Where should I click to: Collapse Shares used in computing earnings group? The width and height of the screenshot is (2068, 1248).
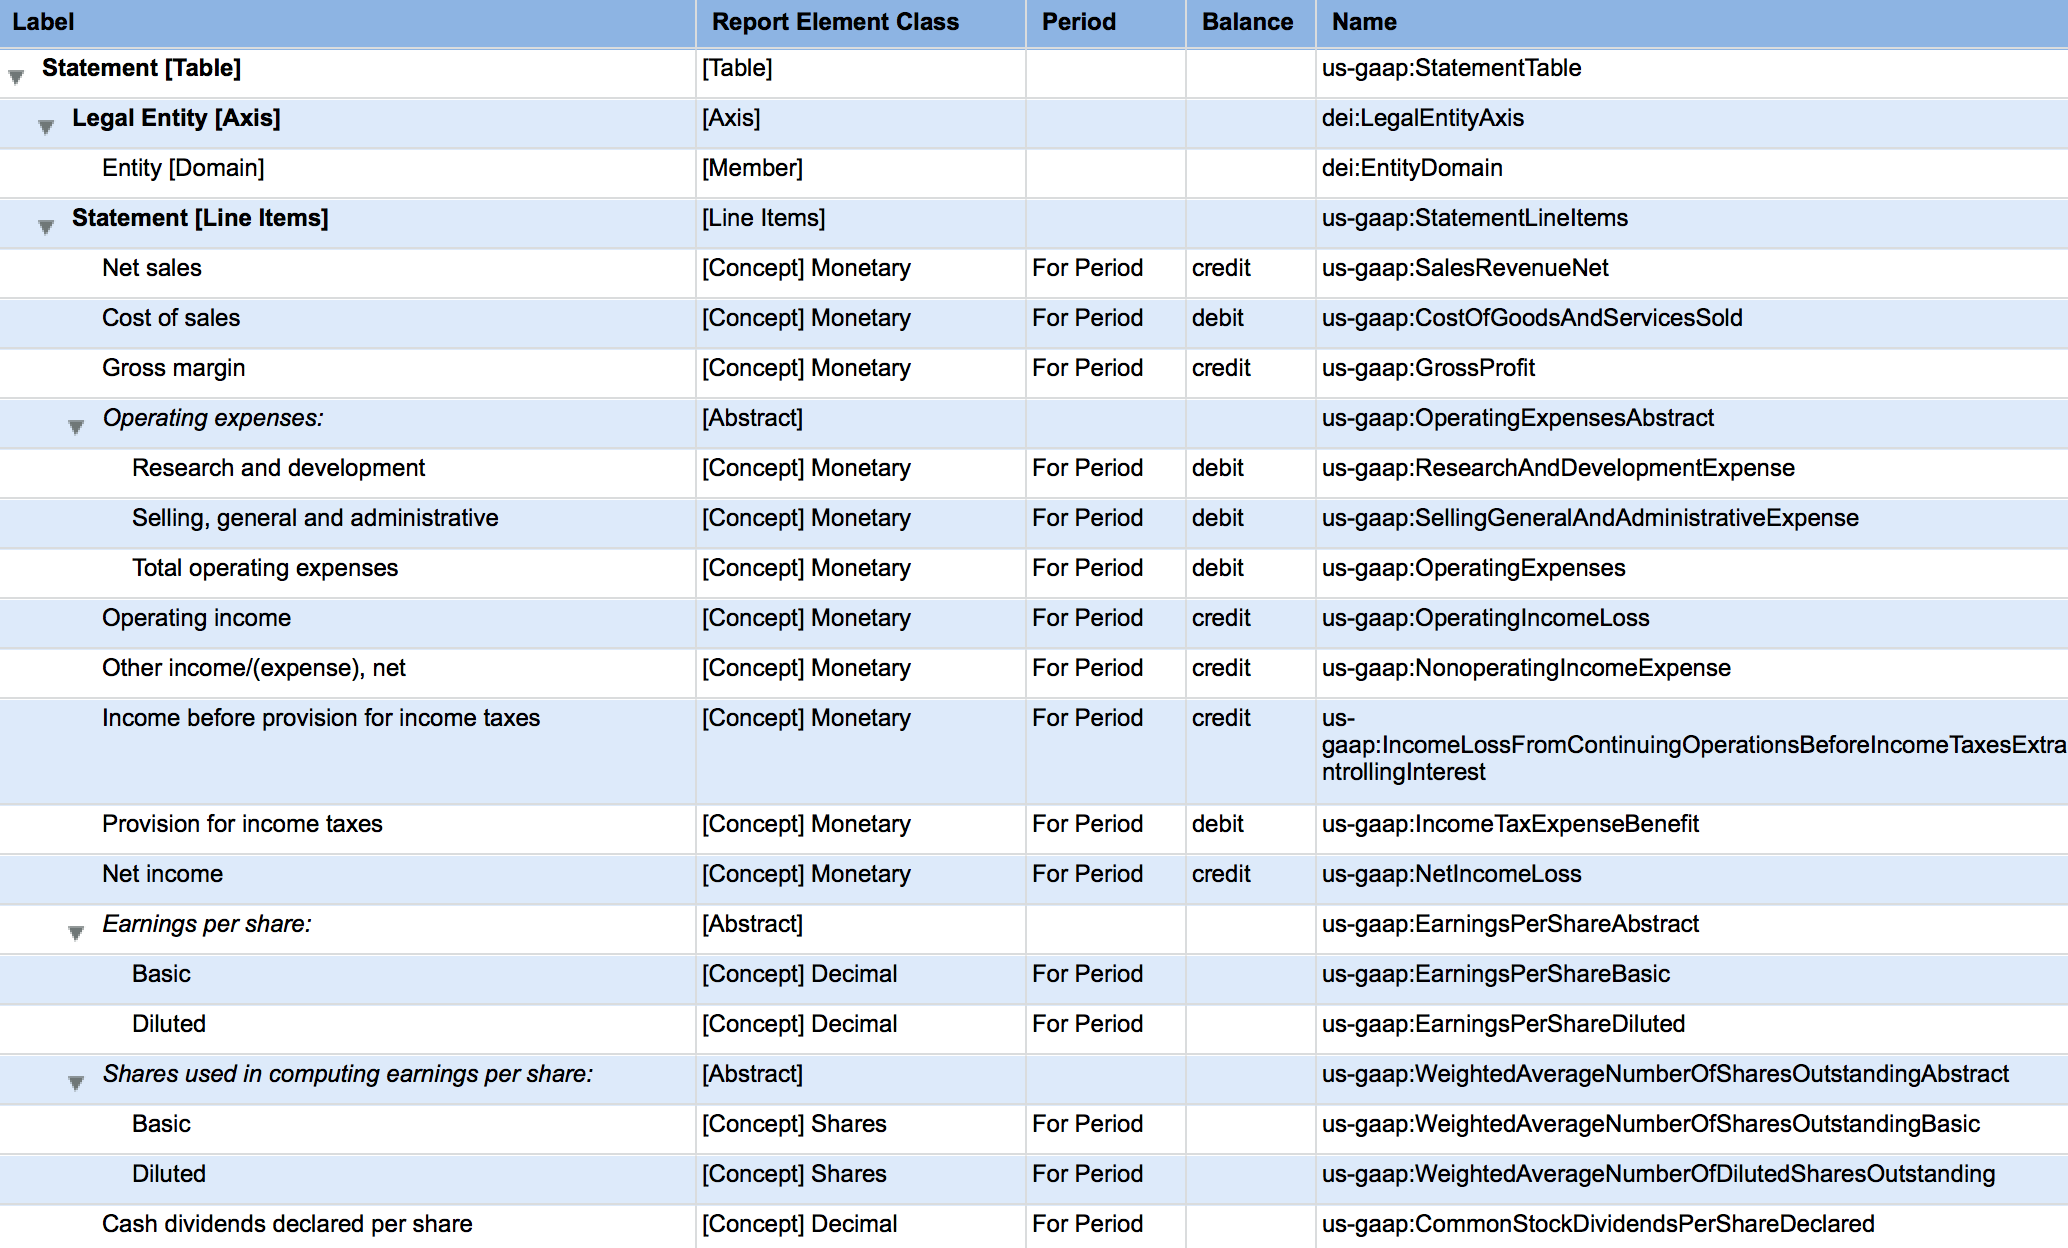coord(76,1082)
